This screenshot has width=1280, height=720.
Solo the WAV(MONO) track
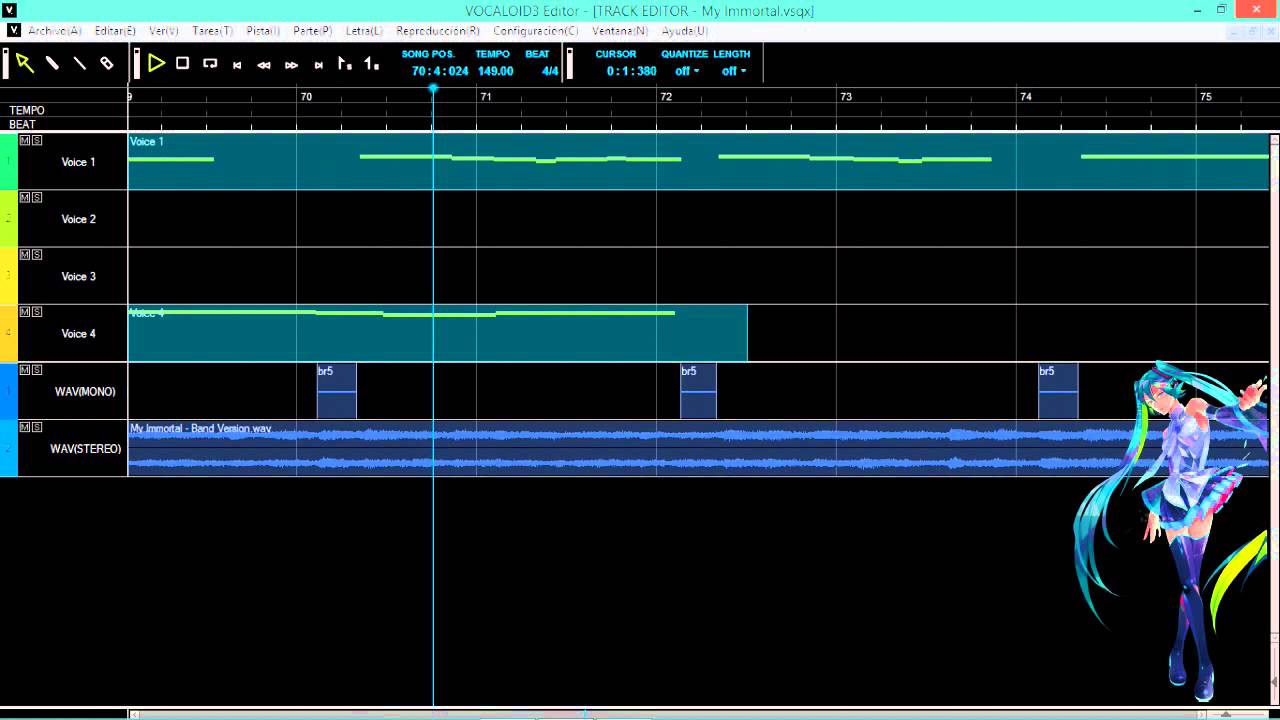37,369
